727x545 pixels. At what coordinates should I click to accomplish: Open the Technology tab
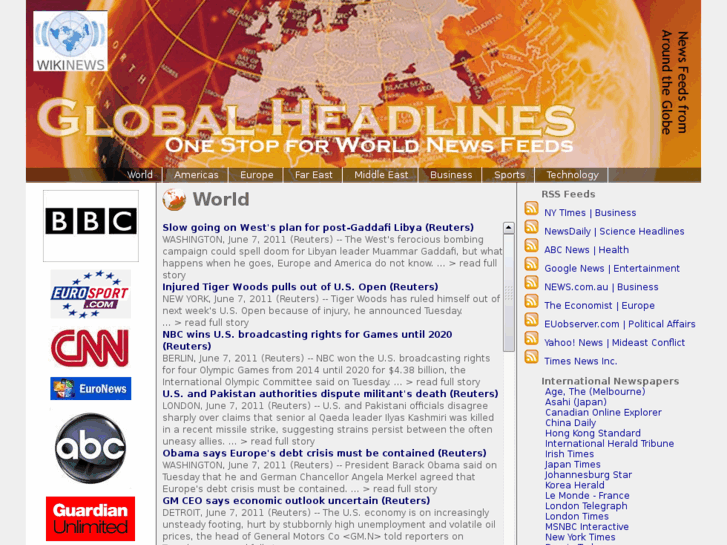(572, 175)
